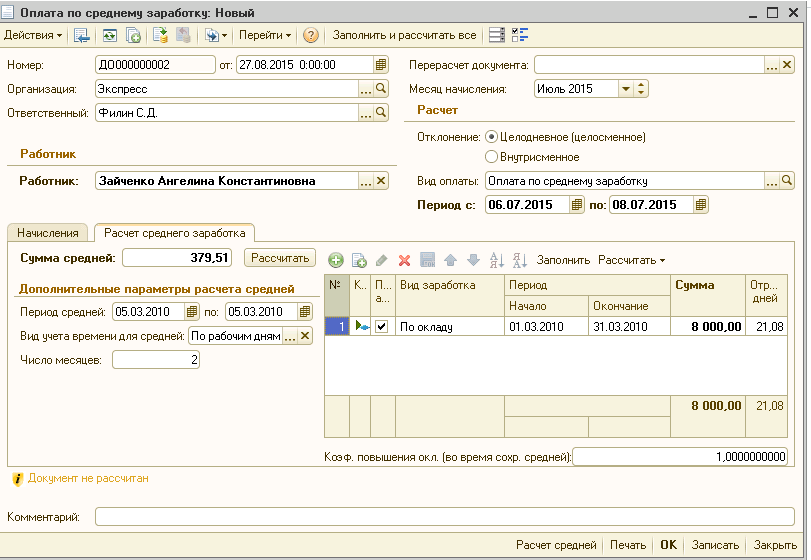Click the checklist toolbar icon
Viewport: 811px width, 560px height.
pyautogui.click(x=520, y=35)
